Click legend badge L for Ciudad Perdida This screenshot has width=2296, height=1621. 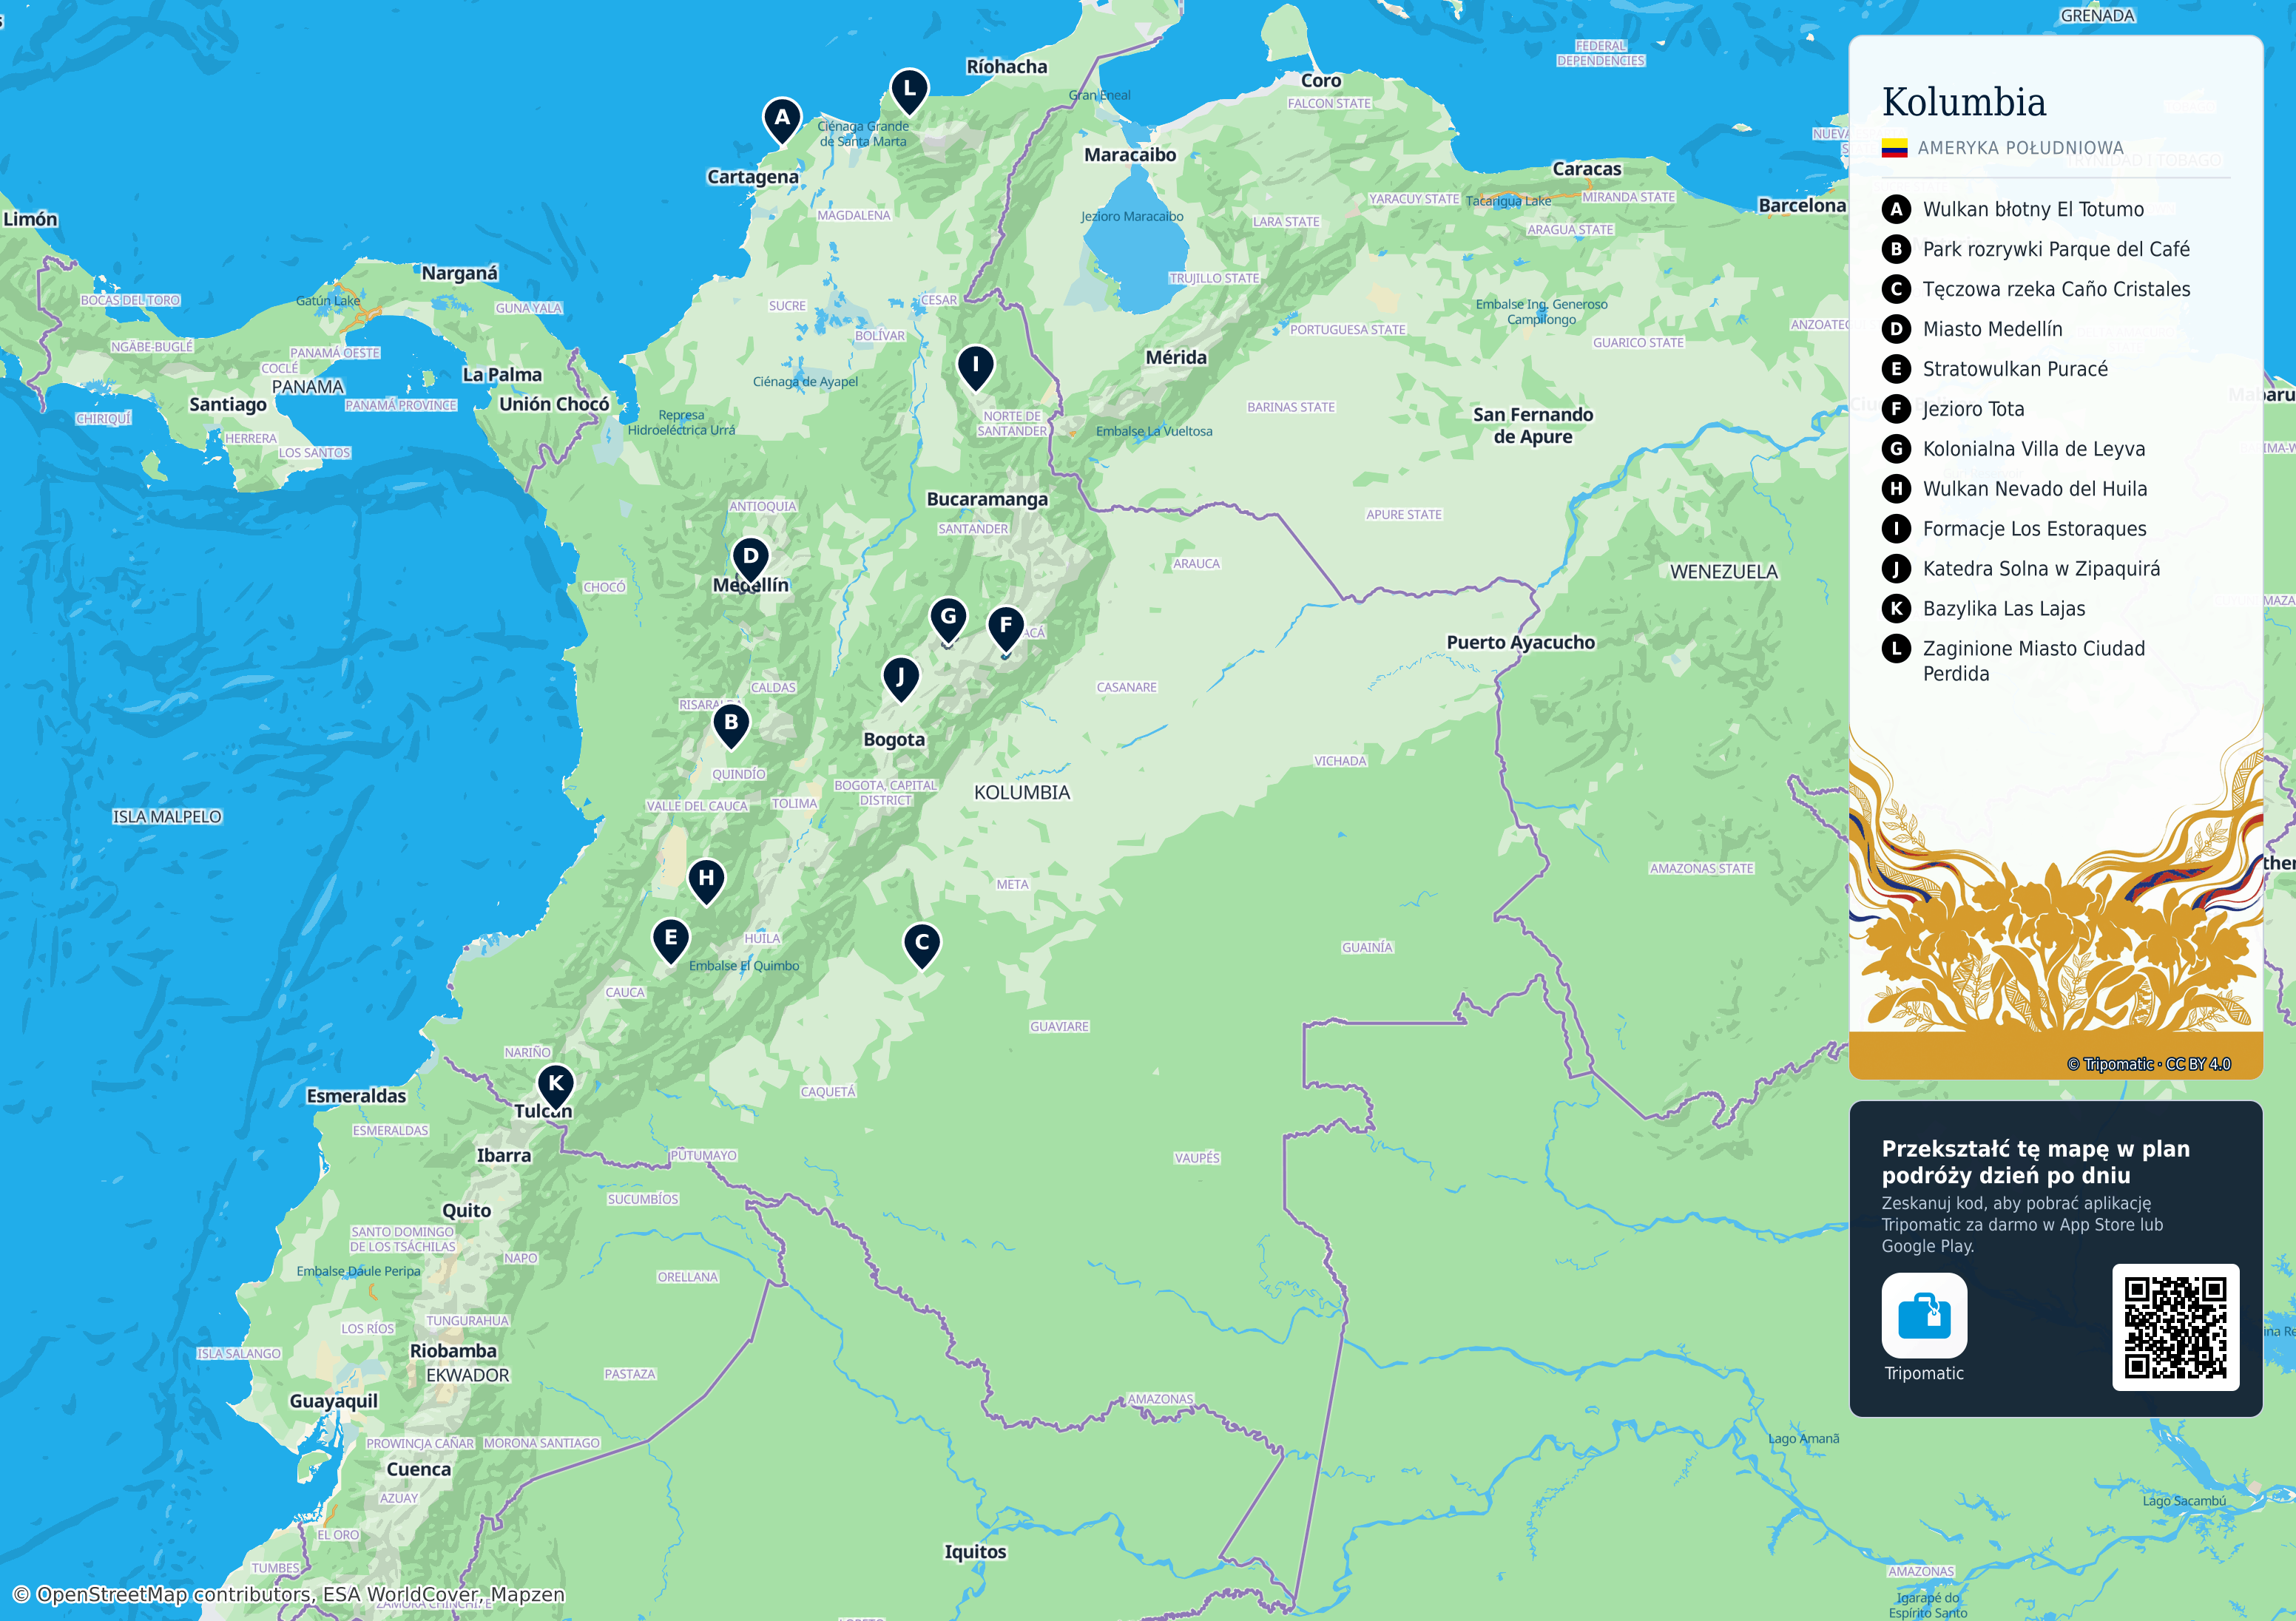1896,648
